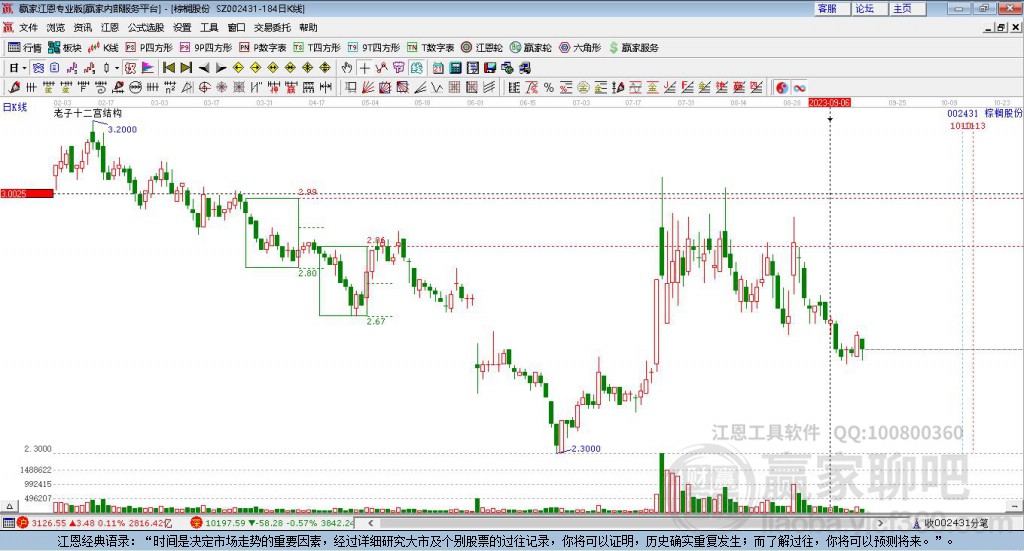The height and width of the screenshot is (551, 1024).
Task: Open the 设置 menu
Action: [x=182, y=27]
